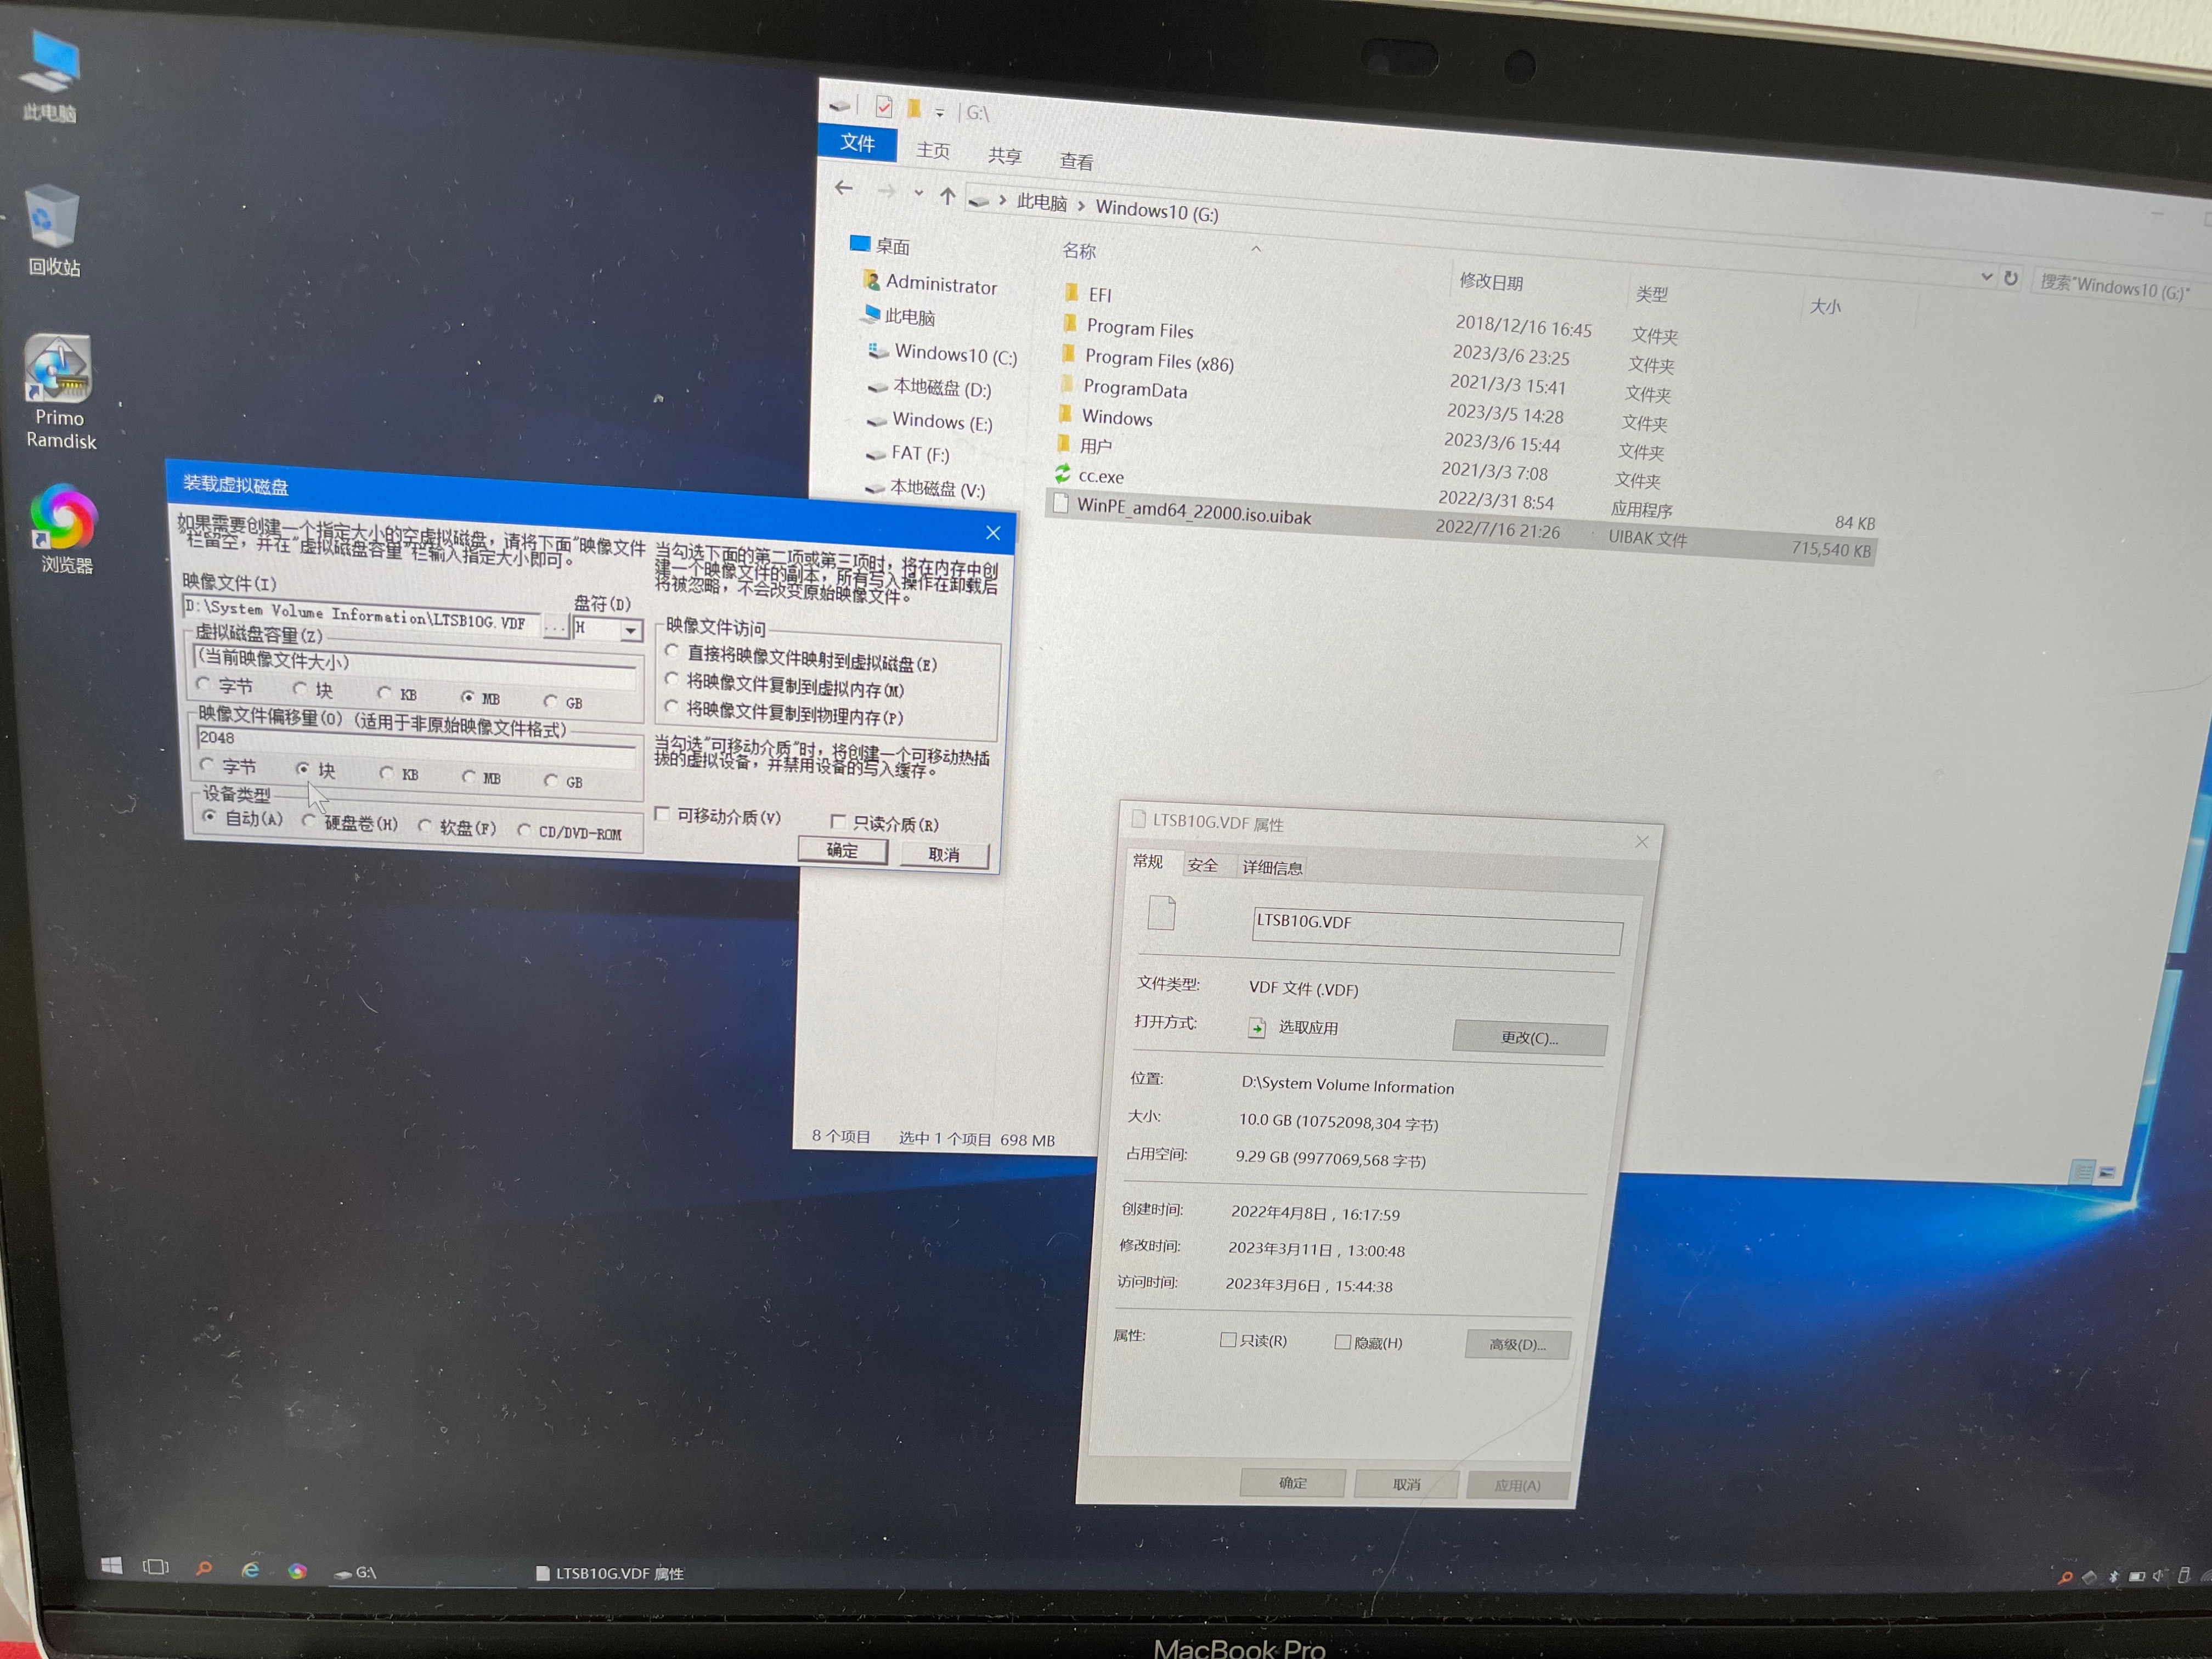Open the 文件 ribbon tab

[857, 142]
